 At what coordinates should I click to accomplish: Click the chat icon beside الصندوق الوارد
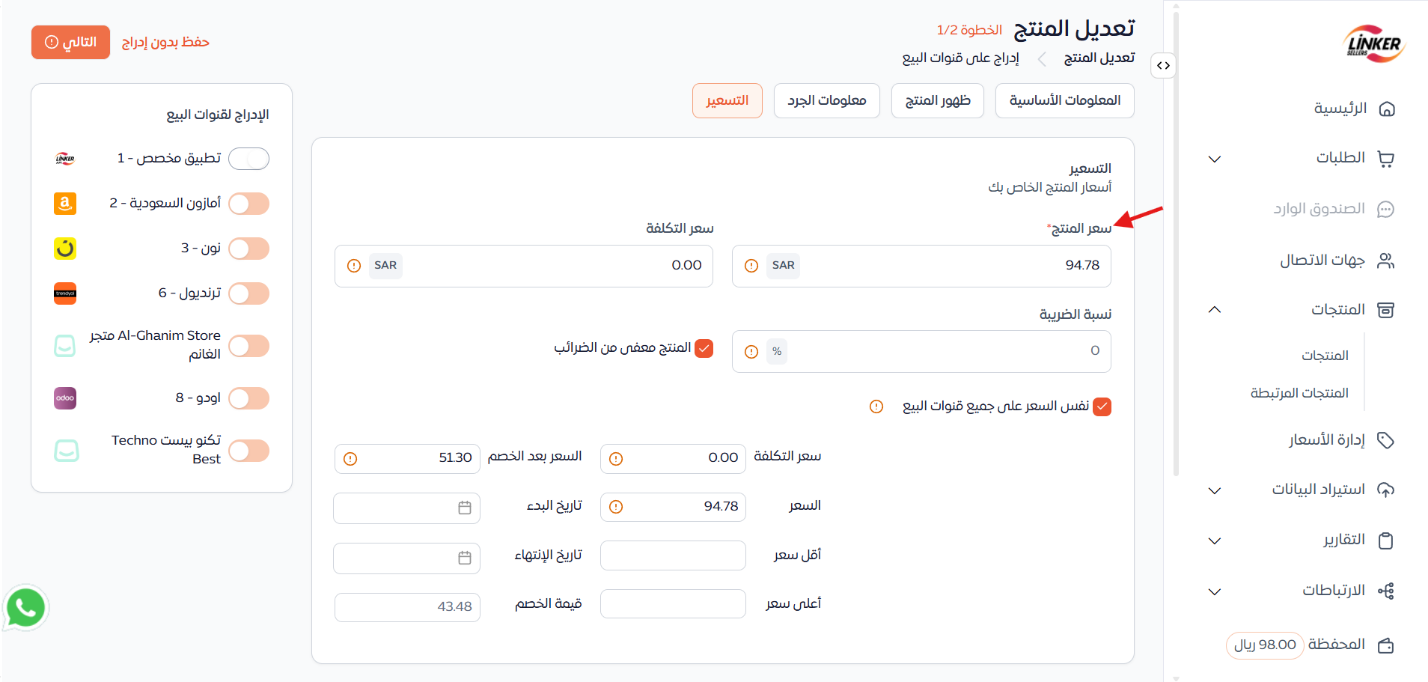pyautogui.click(x=1386, y=209)
